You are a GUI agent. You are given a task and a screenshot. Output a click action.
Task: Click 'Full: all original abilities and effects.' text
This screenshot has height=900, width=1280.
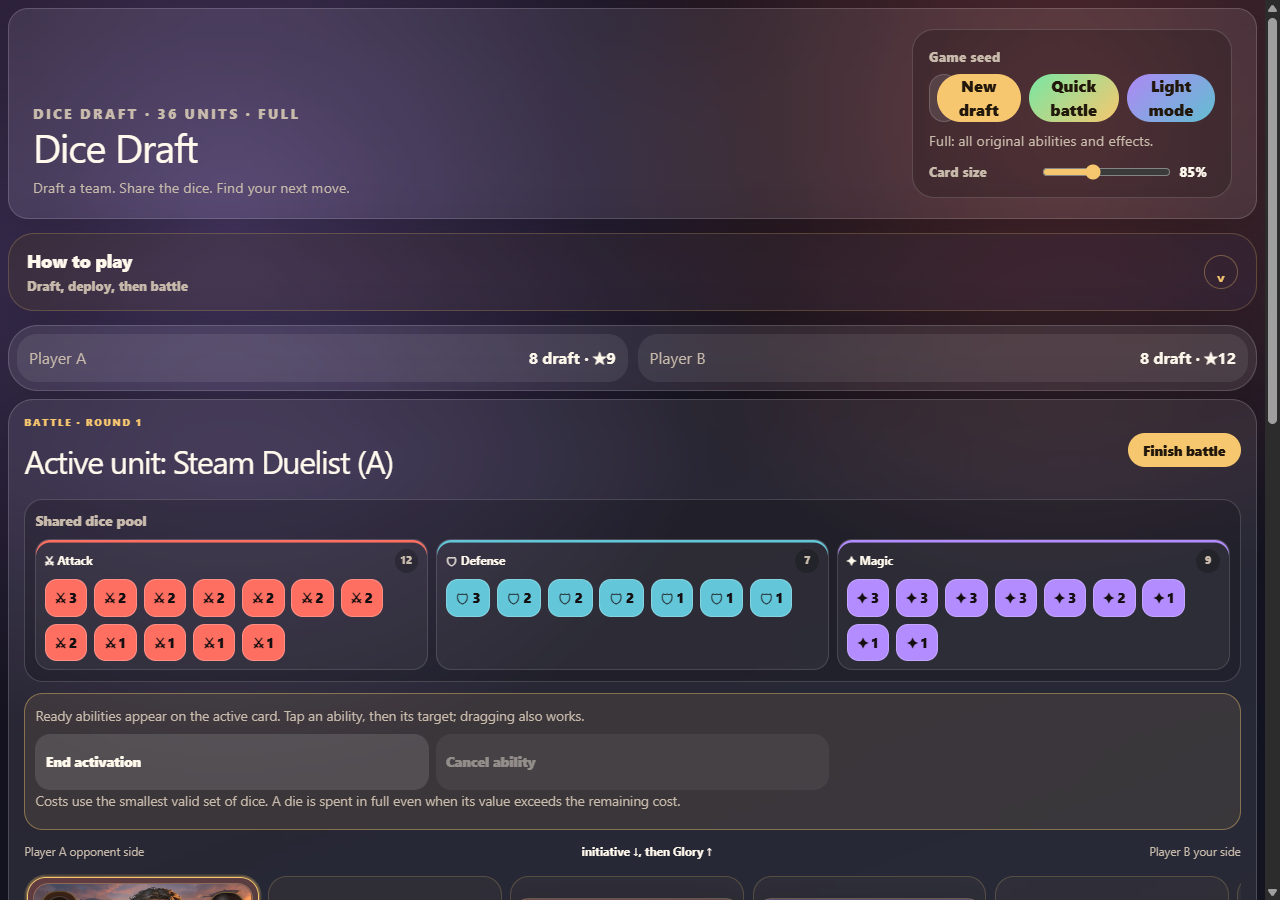[x=1041, y=141]
